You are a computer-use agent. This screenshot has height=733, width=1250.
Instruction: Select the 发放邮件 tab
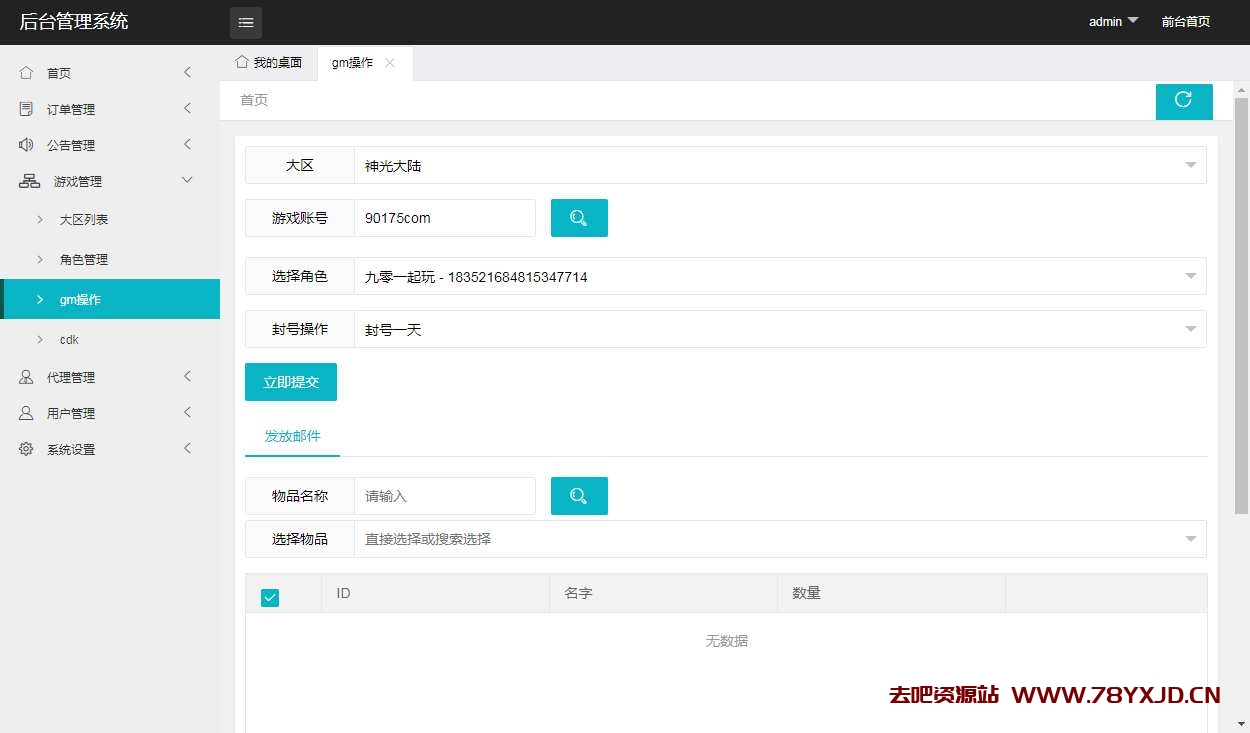[x=292, y=437]
